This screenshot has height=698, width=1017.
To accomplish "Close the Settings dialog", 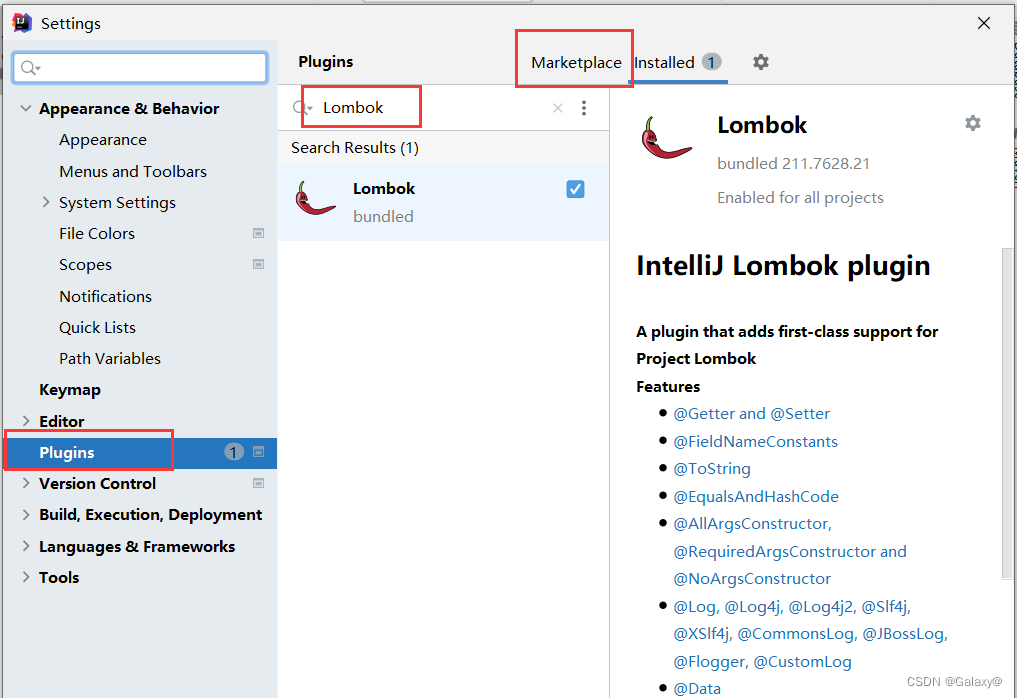I will [983, 23].
